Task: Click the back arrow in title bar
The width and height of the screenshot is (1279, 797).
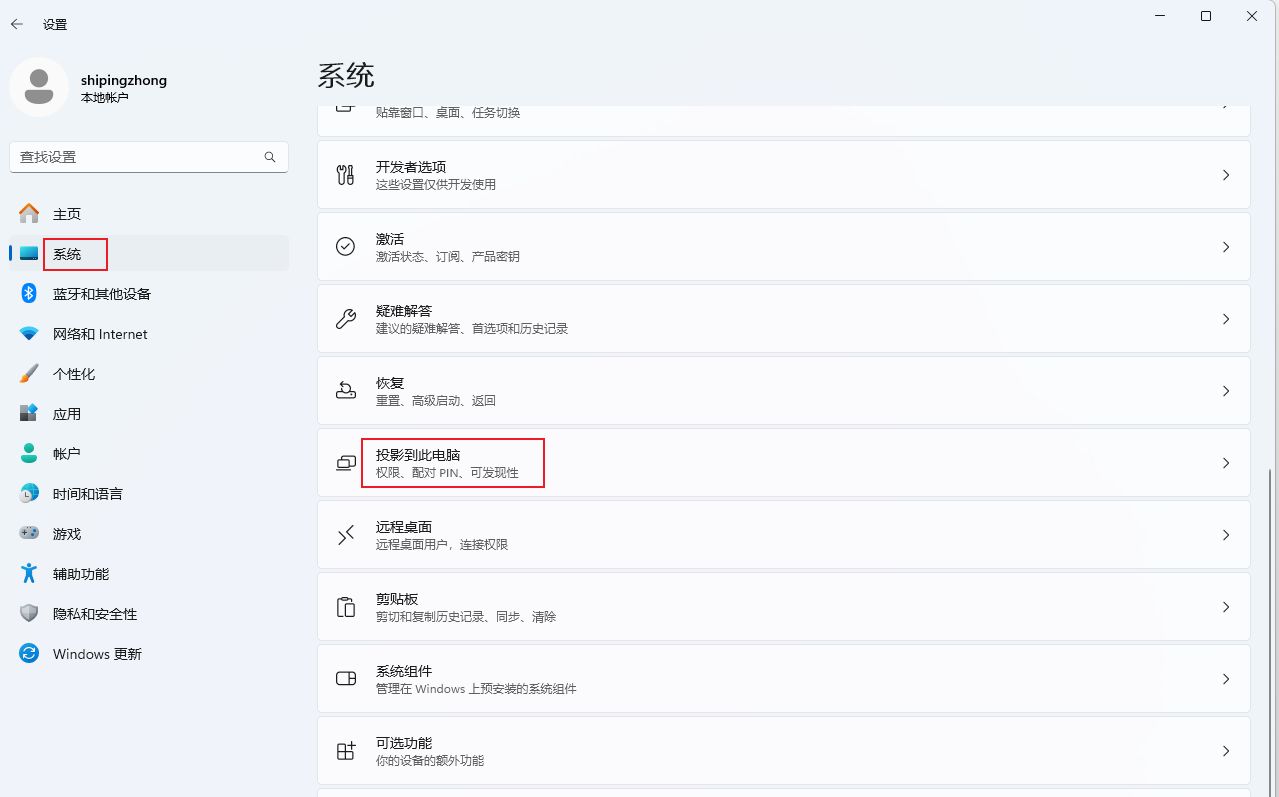Action: [17, 24]
